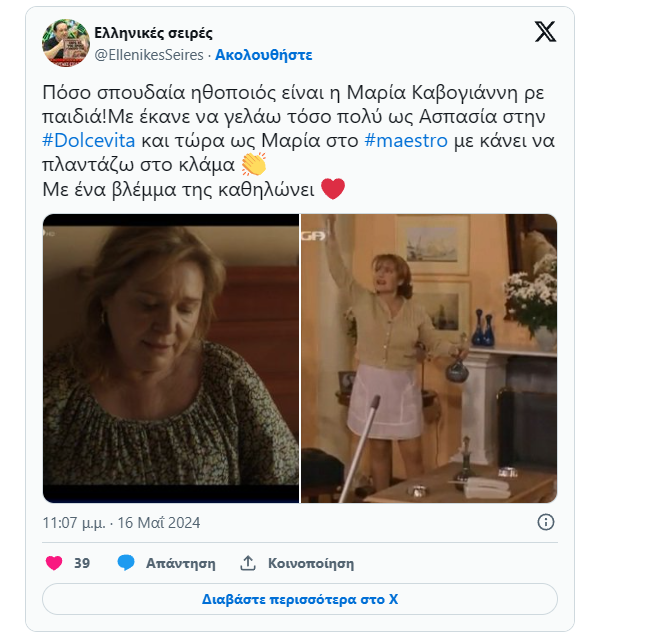646x638 pixels.
Task: Click Διαβάστε περισσότερα στο X button
Action: pos(300,599)
